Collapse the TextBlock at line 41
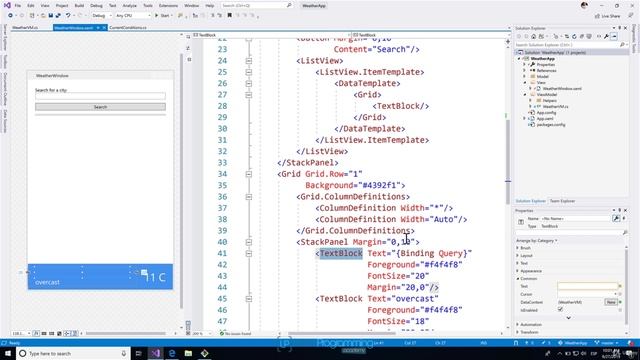 249,253
